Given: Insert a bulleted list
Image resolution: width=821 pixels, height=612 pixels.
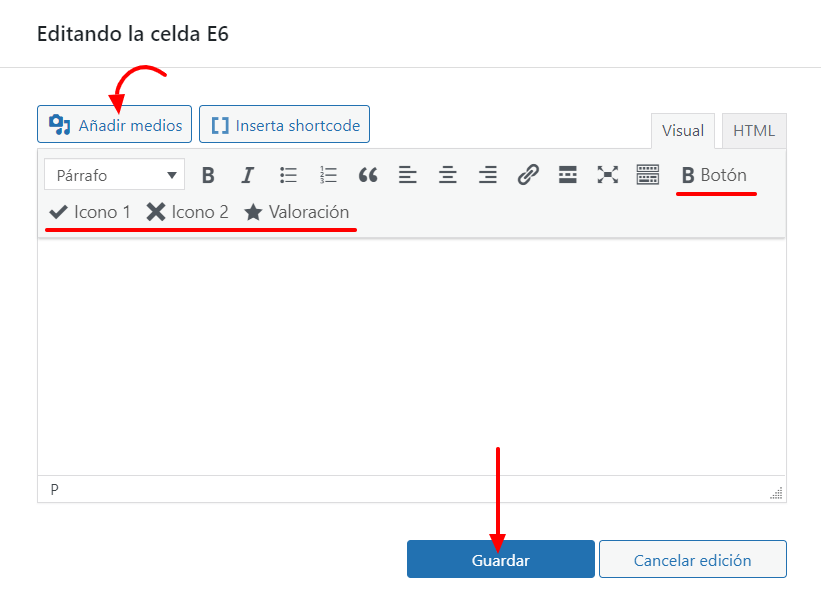Looking at the screenshot, I should (x=288, y=175).
